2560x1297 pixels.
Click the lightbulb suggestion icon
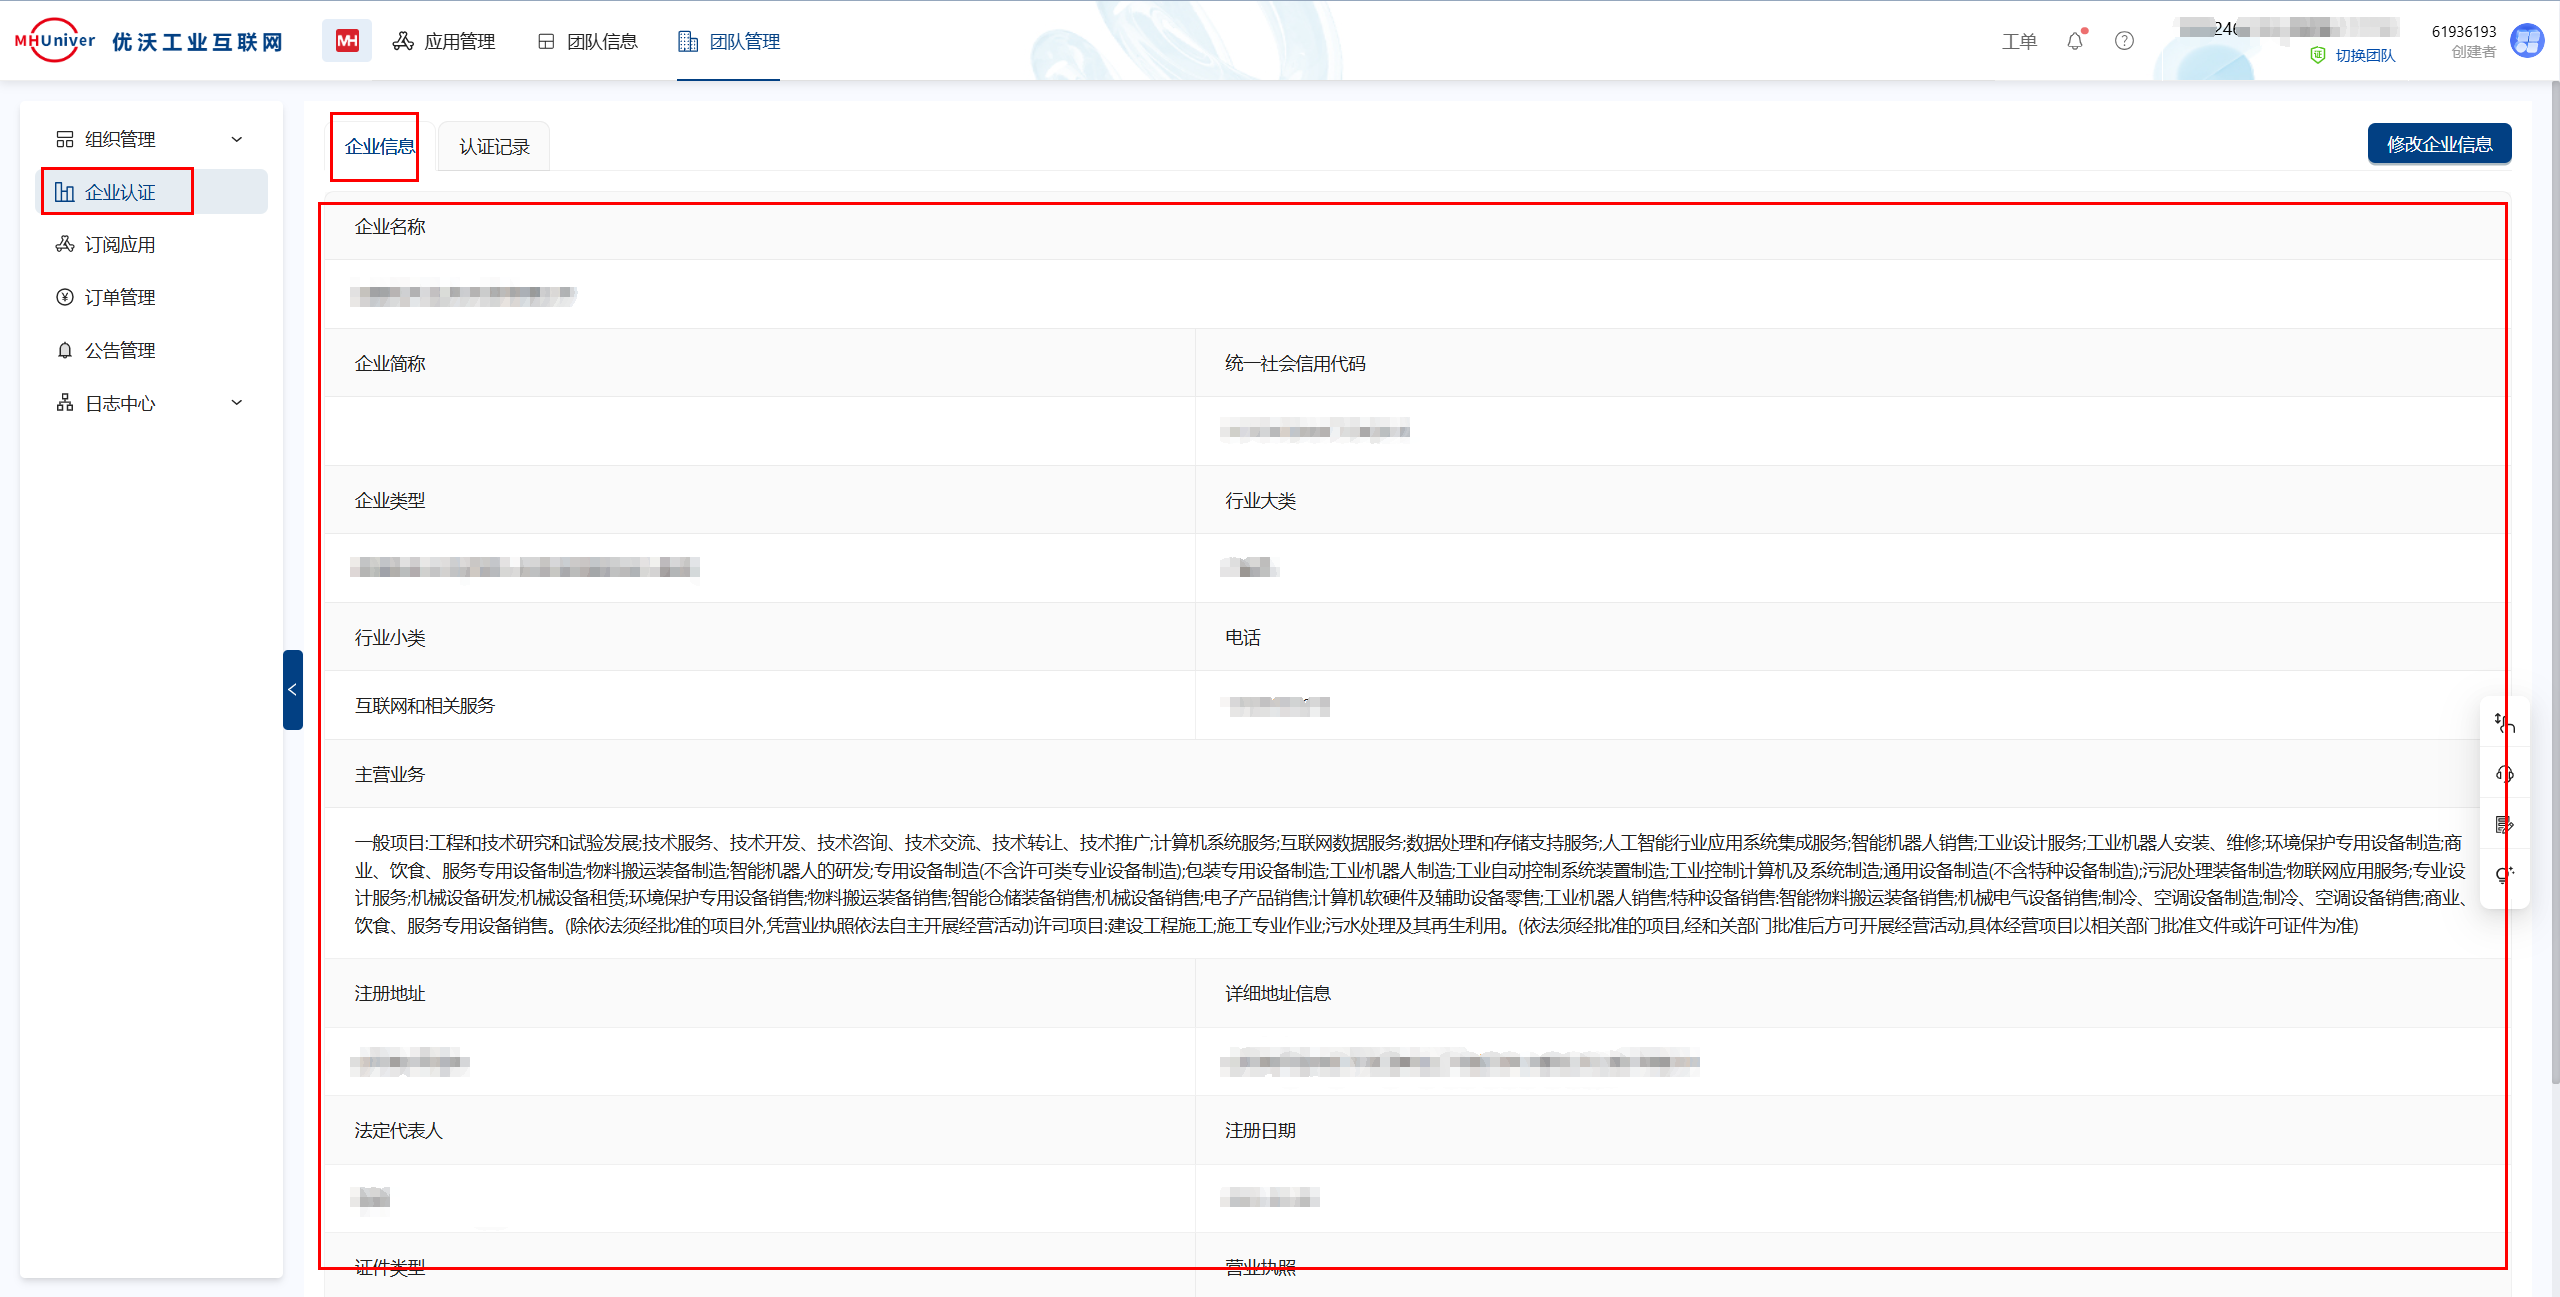[x=2504, y=876]
